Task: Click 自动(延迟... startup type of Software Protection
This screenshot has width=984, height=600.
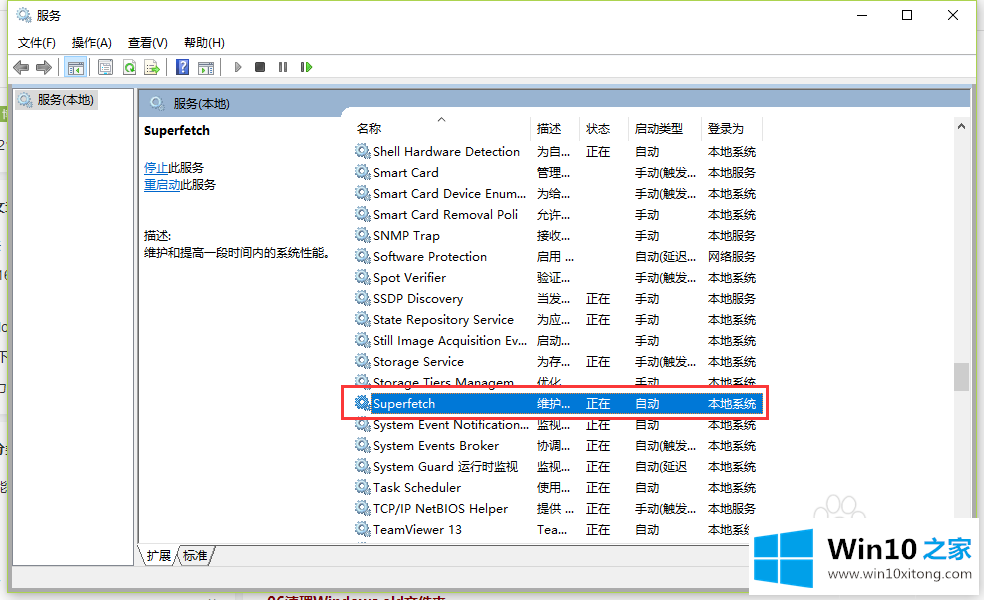Action: coord(665,256)
